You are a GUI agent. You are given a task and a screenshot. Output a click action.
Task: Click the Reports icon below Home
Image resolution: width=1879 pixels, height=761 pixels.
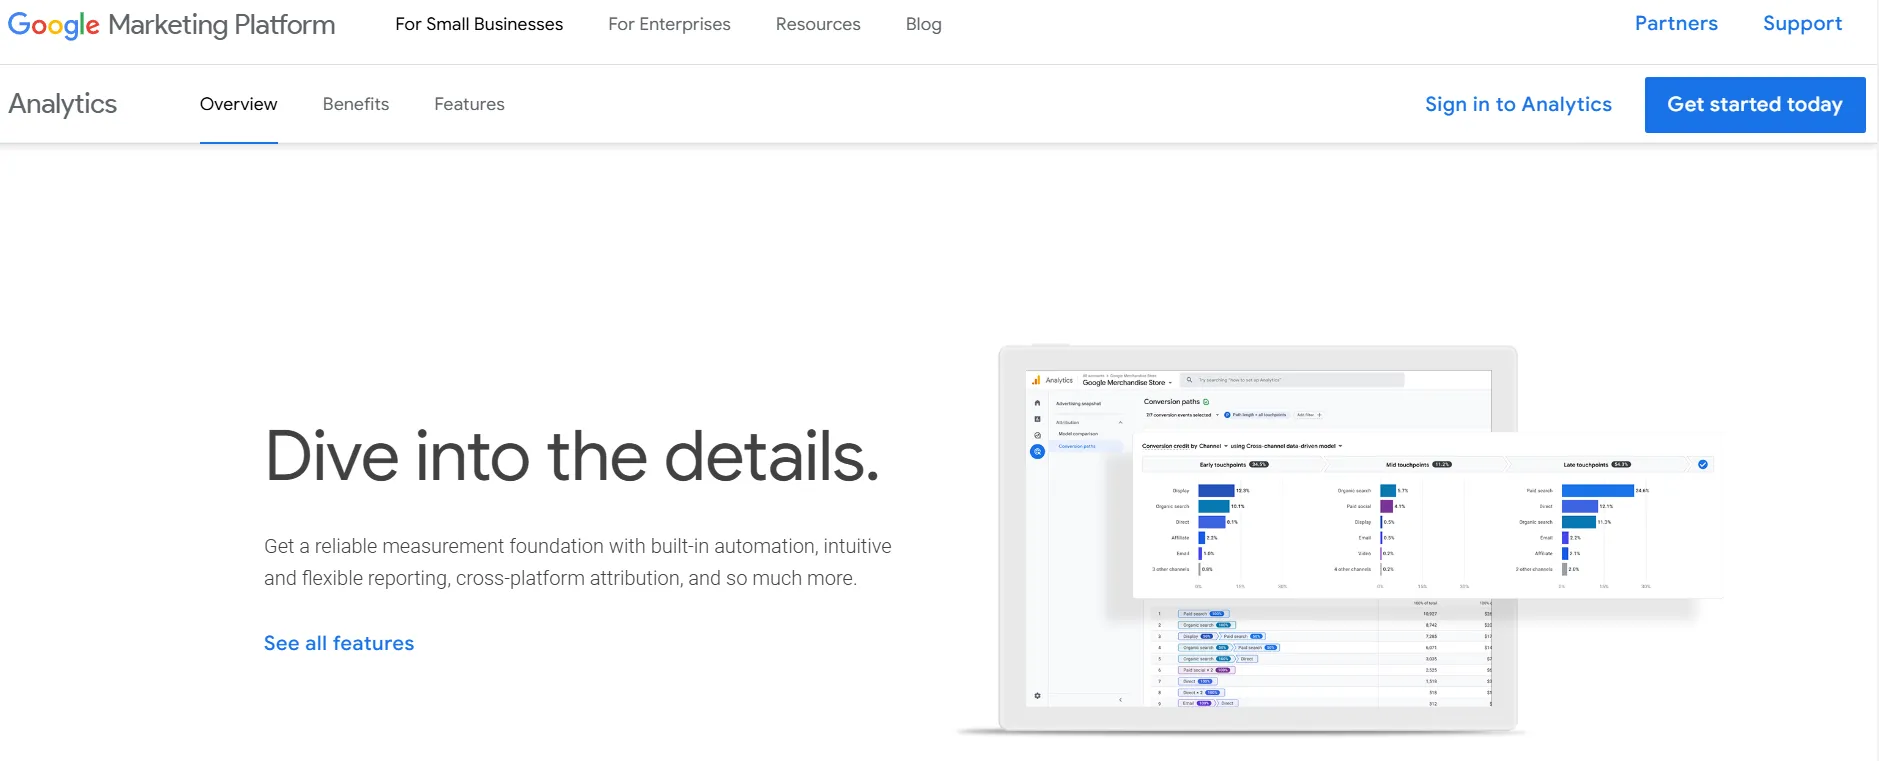pyautogui.click(x=1037, y=419)
